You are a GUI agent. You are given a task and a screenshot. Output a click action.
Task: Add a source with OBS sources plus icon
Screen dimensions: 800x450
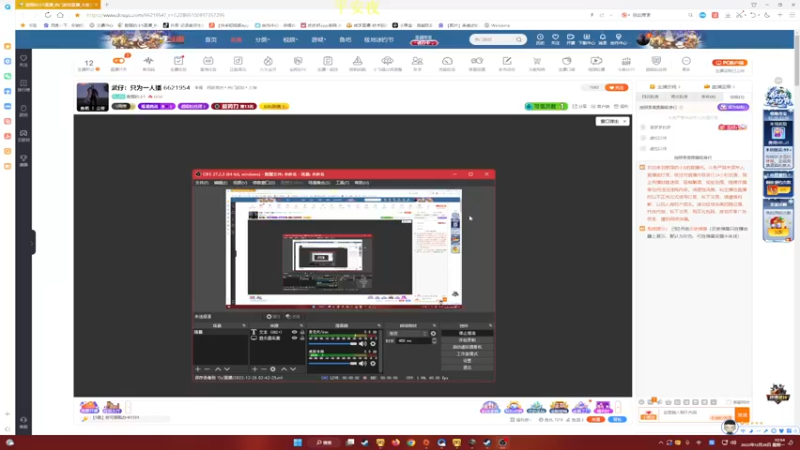tap(254, 369)
